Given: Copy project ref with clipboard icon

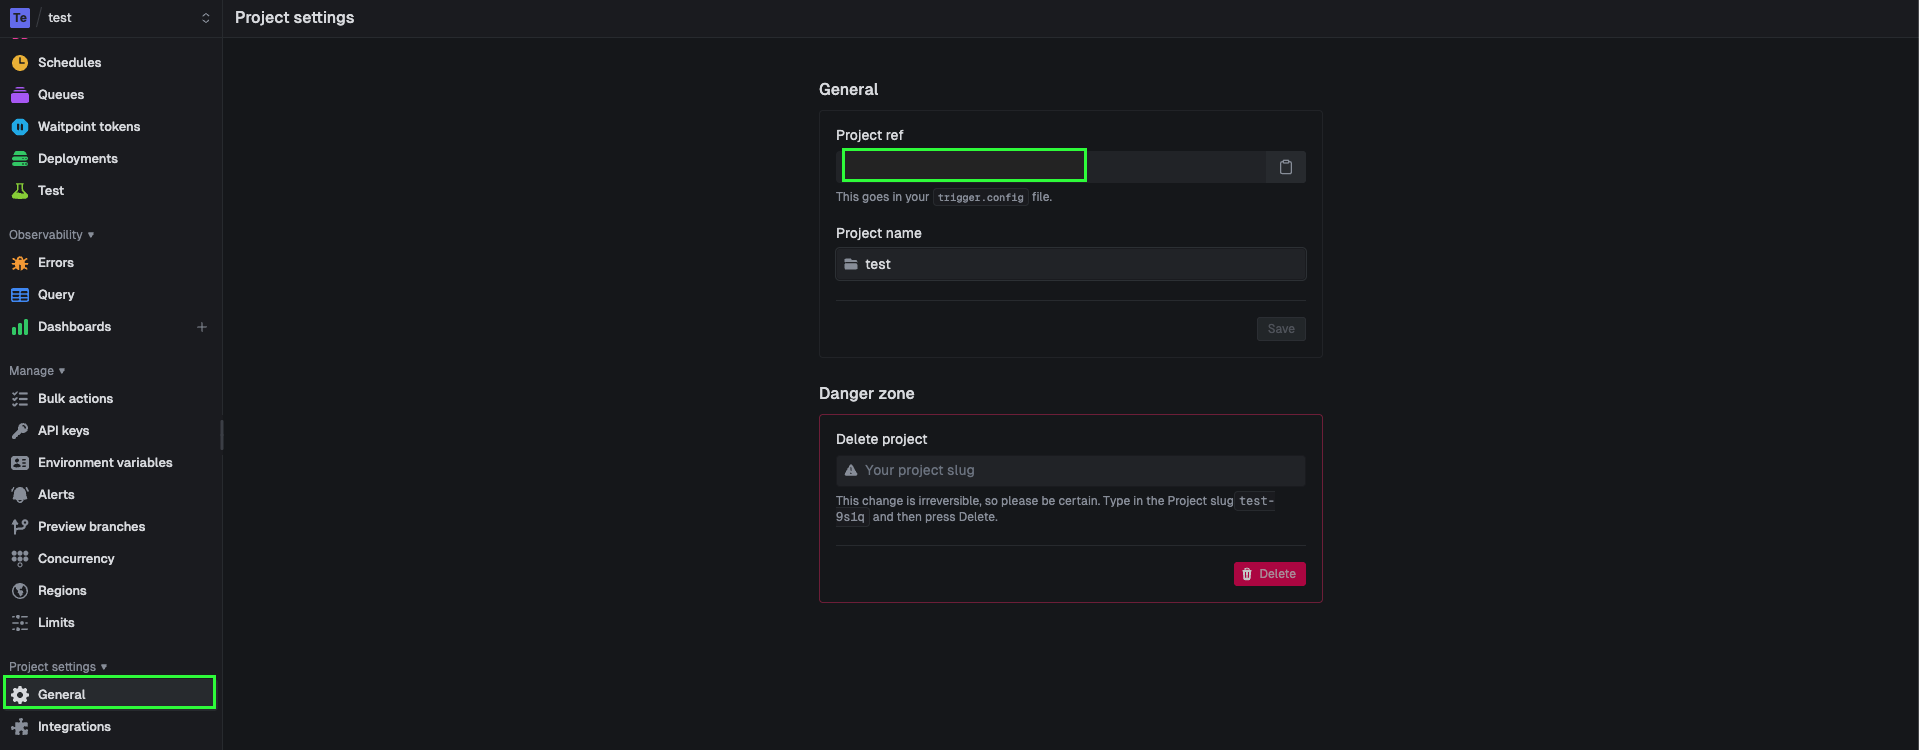Looking at the screenshot, I should pos(1286,167).
